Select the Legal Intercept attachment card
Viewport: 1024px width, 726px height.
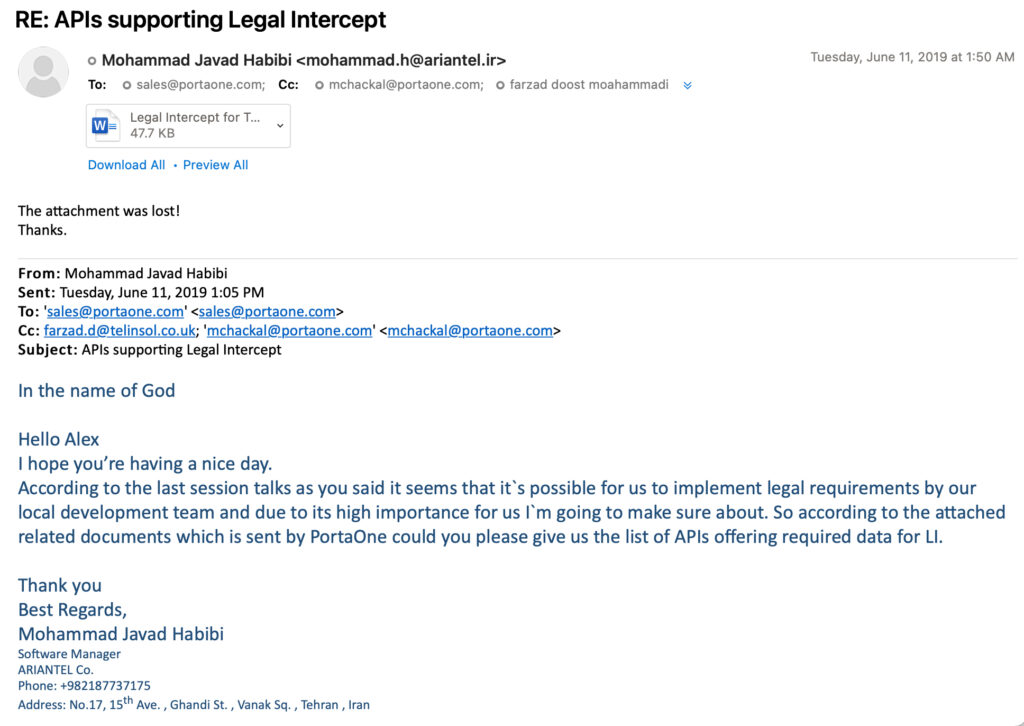pos(188,125)
